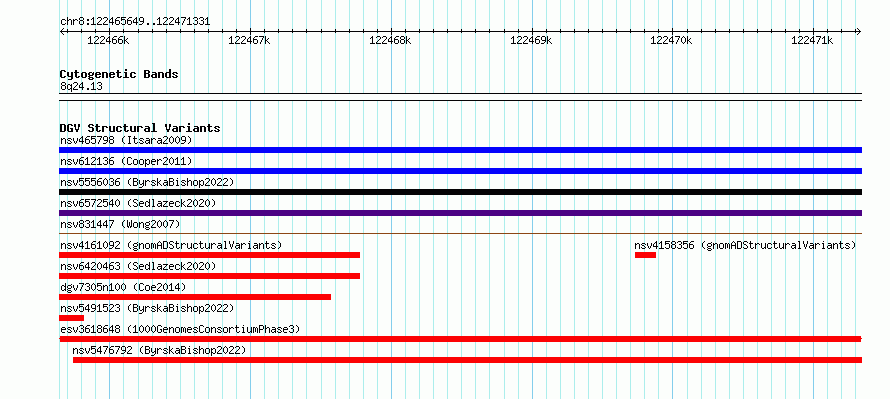Click the short red nsv4158356 variant bar
Viewport: 890px width, 399px height.
coord(645,255)
